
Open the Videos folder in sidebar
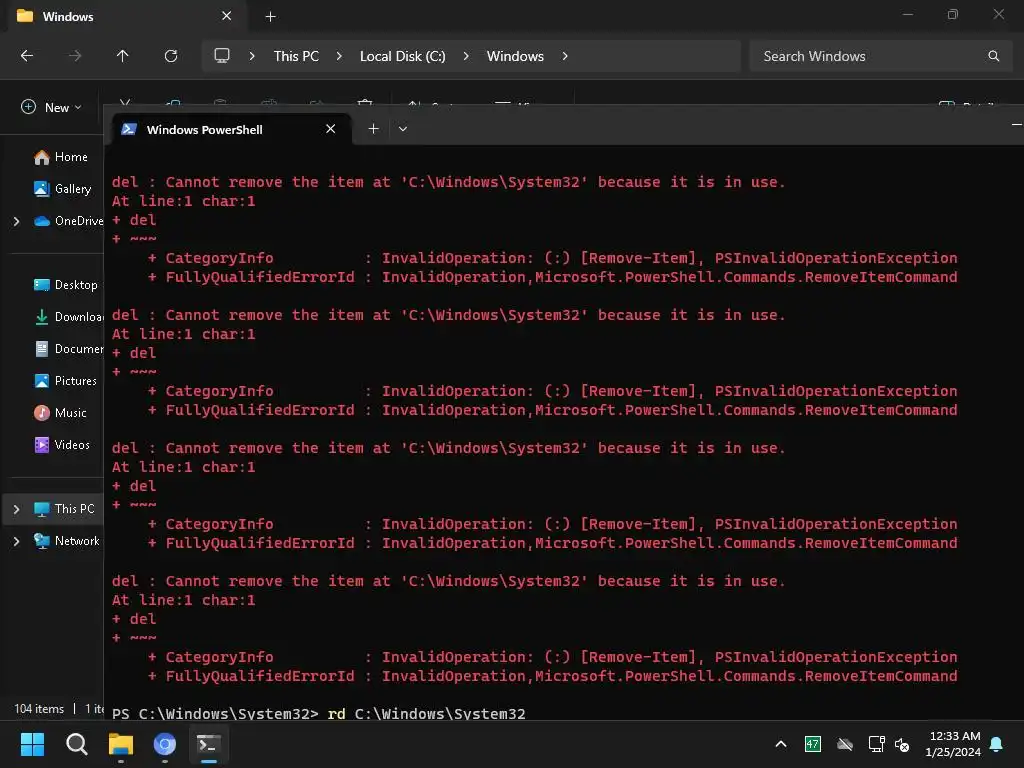(x=63, y=445)
